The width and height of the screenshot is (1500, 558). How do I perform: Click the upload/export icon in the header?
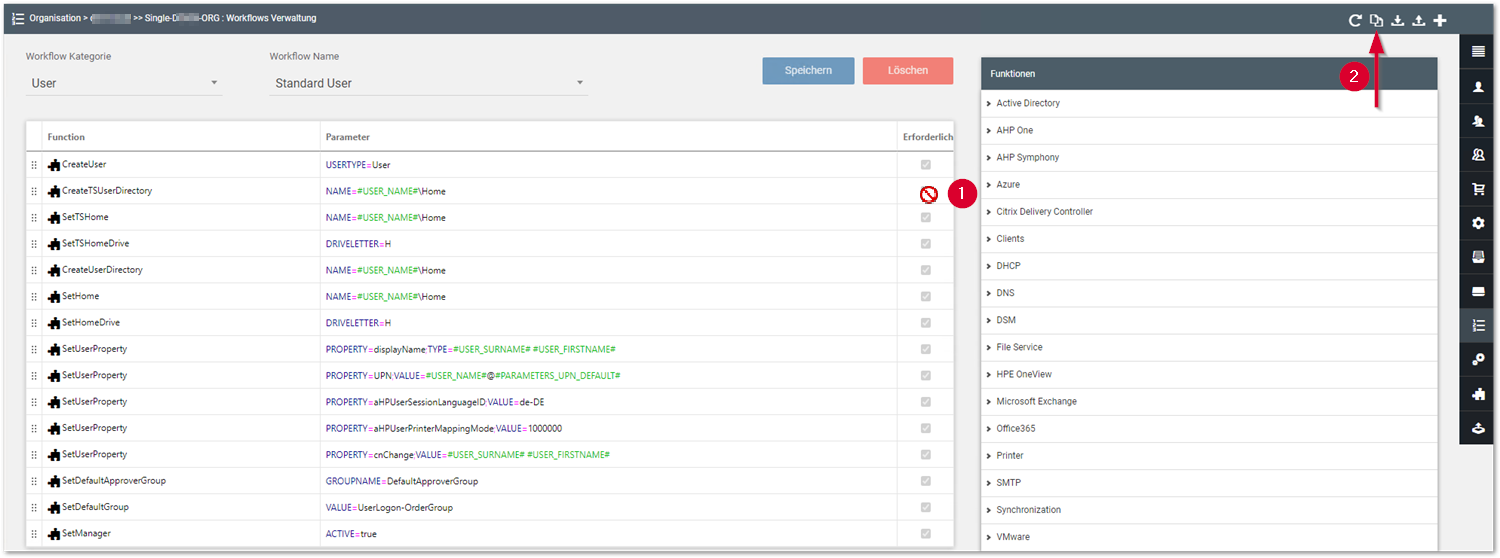tap(1418, 19)
